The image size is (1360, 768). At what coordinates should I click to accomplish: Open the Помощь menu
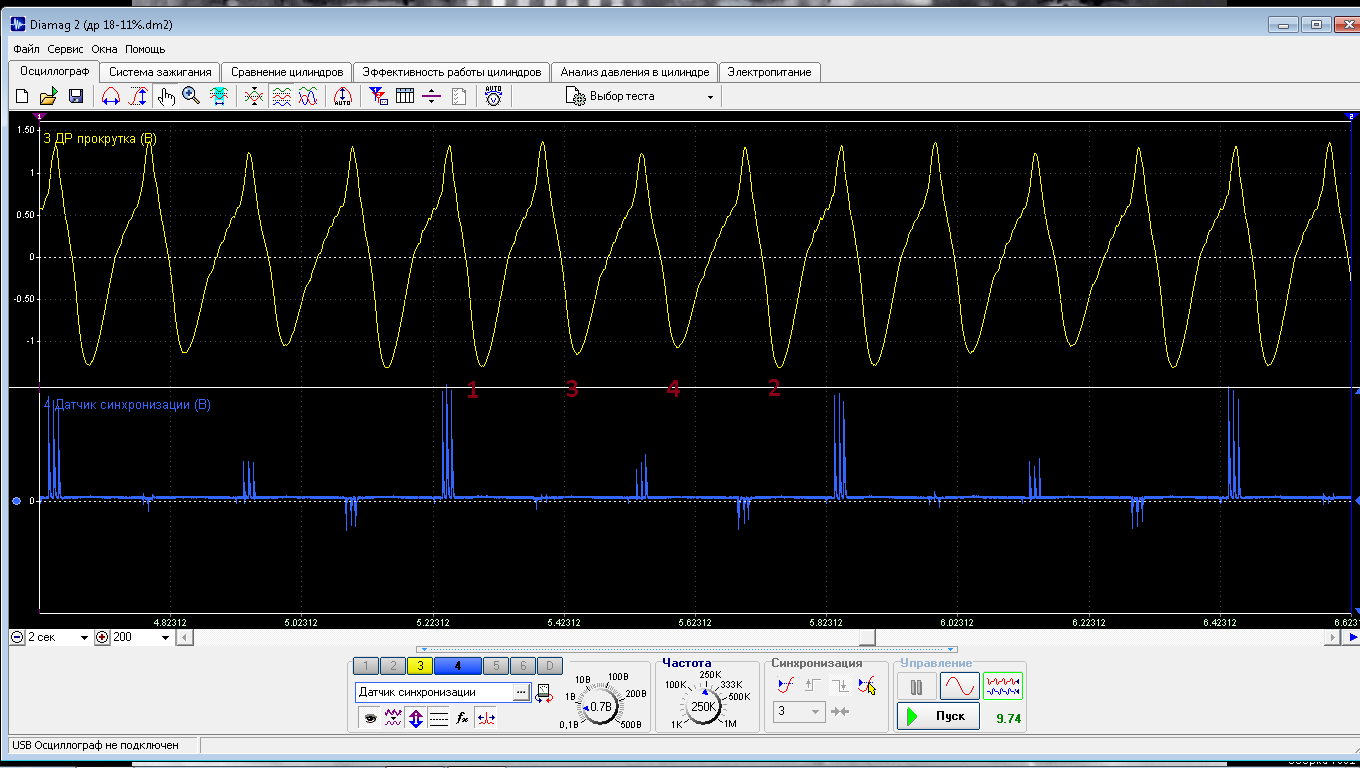(145, 49)
